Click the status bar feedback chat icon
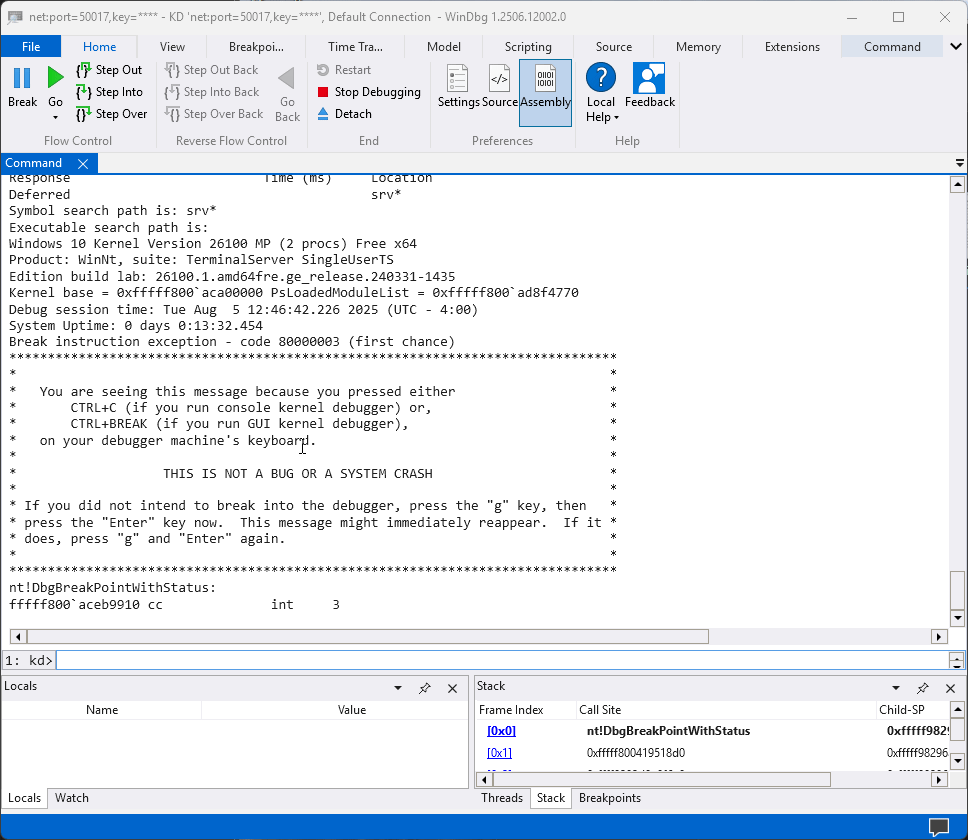This screenshot has width=968, height=840. (938, 826)
